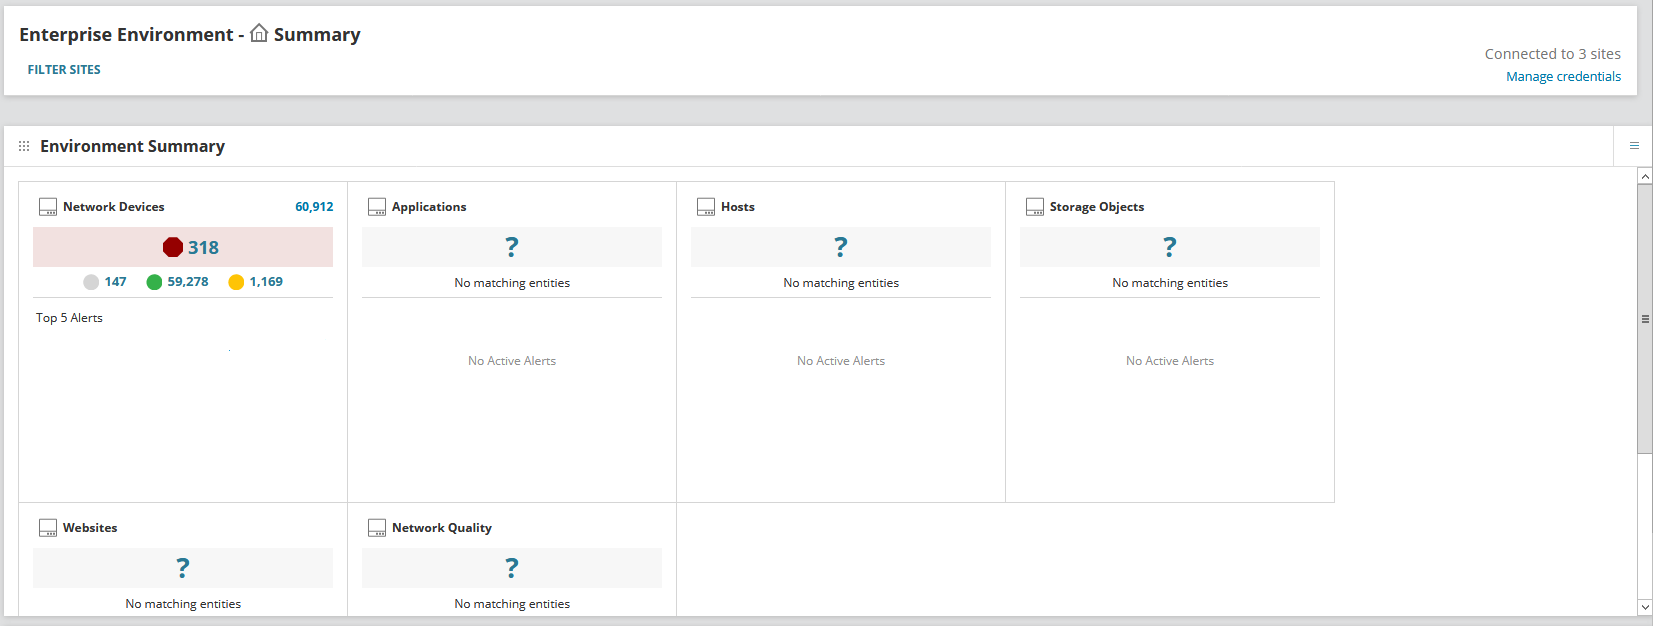Click the Storage Objects question mark icon
1653x626 pixels.
1170,247
